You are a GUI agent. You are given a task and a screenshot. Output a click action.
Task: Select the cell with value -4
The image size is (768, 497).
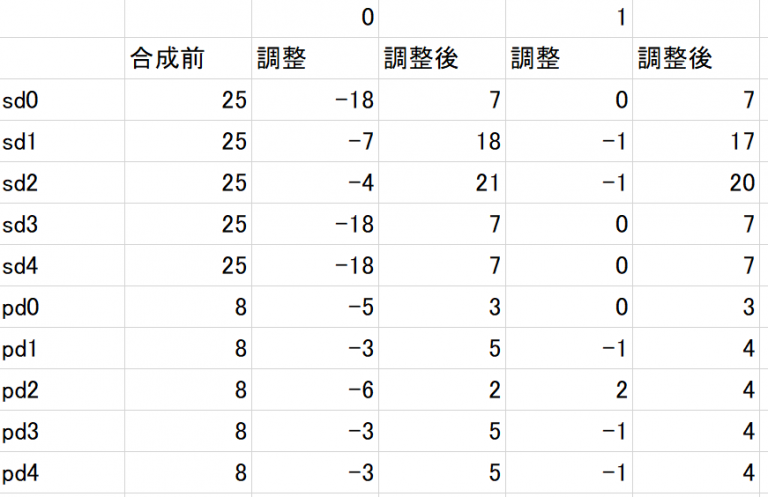315,183
